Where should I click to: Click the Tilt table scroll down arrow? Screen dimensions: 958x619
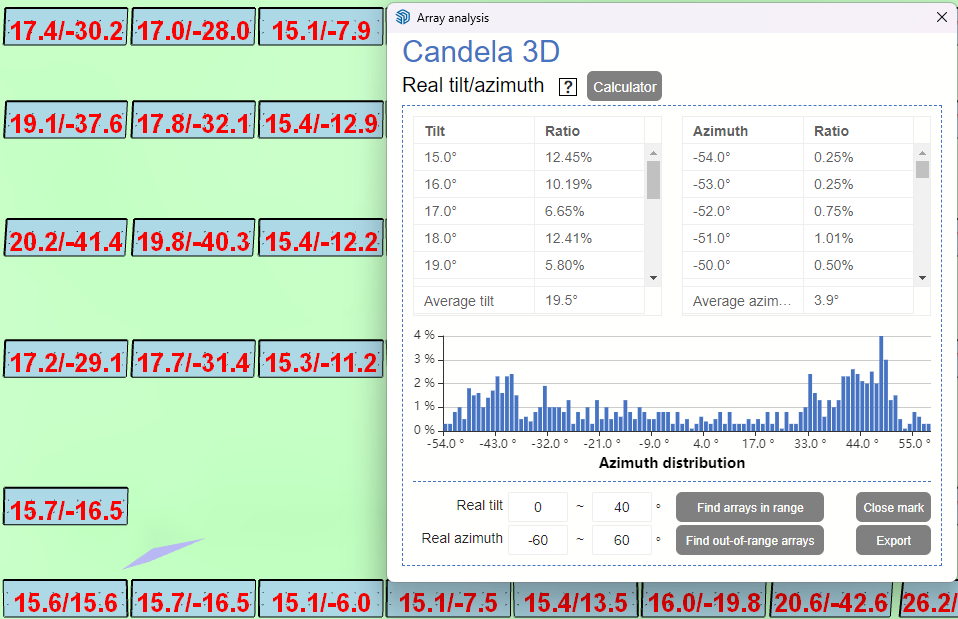pos(653,278)
